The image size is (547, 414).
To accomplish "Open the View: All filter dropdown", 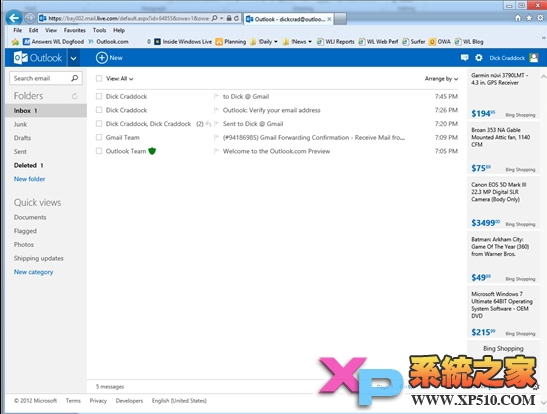I will click(x=120, y=79).
